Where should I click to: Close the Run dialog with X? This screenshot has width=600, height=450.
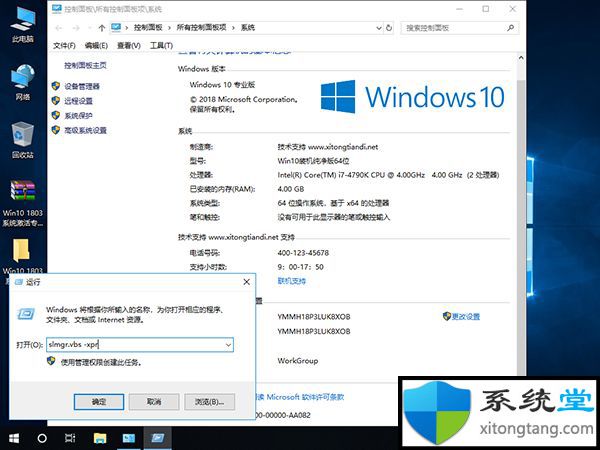pos(246,282)
